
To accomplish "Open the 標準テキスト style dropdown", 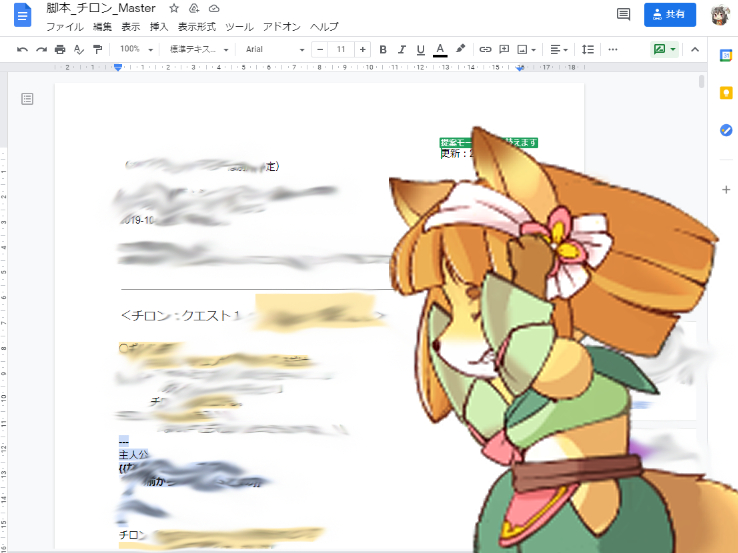I will coord(199,49).
